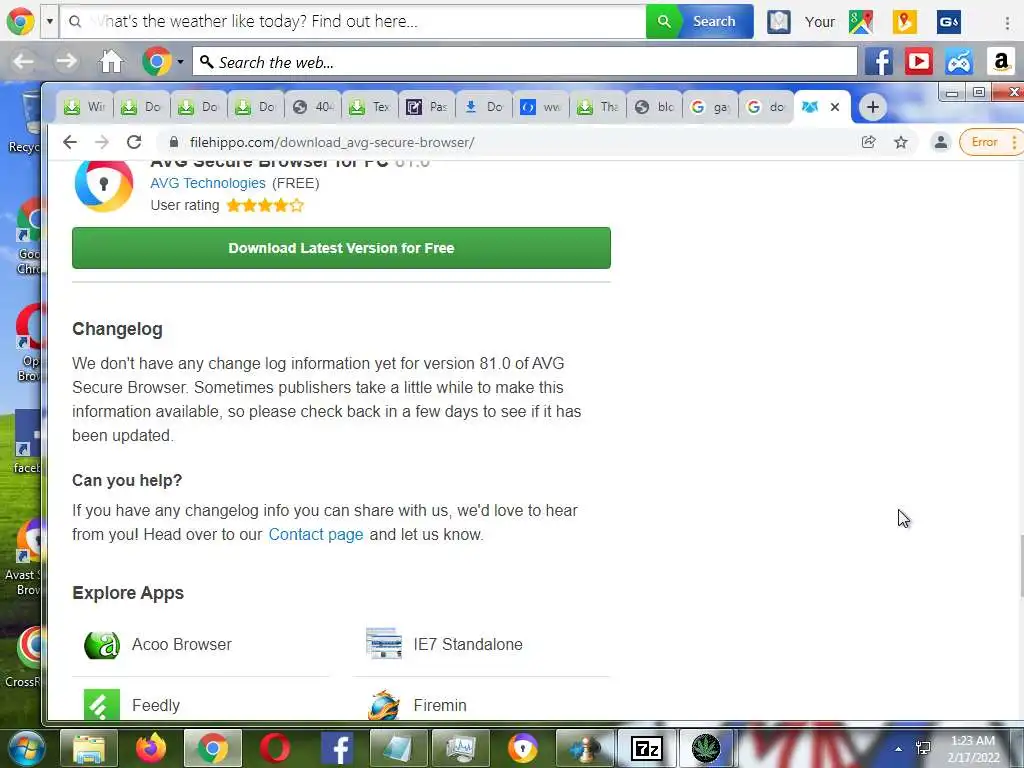The width and height of the screenshot is (1024, 768).
Task: Reload the FileHippo page
Action: (134, 142)
